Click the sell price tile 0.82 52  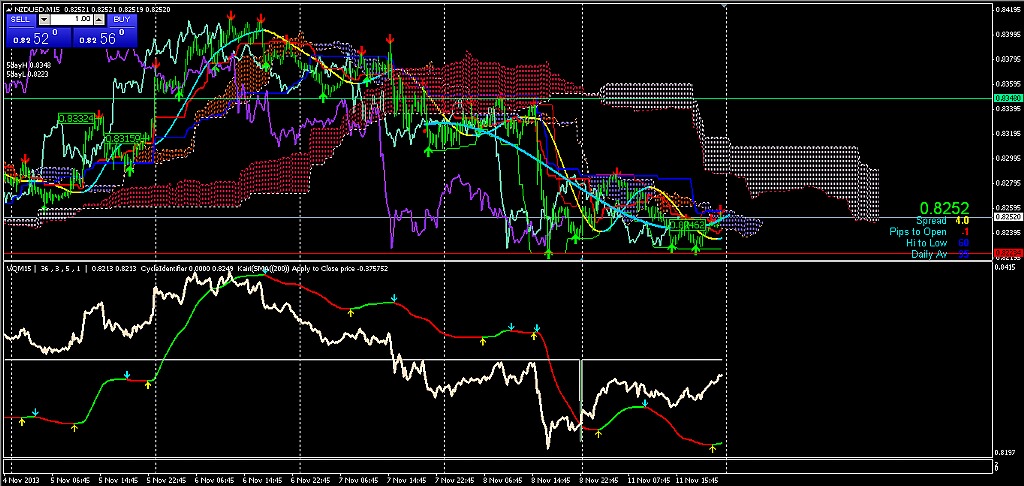[39, 36]
